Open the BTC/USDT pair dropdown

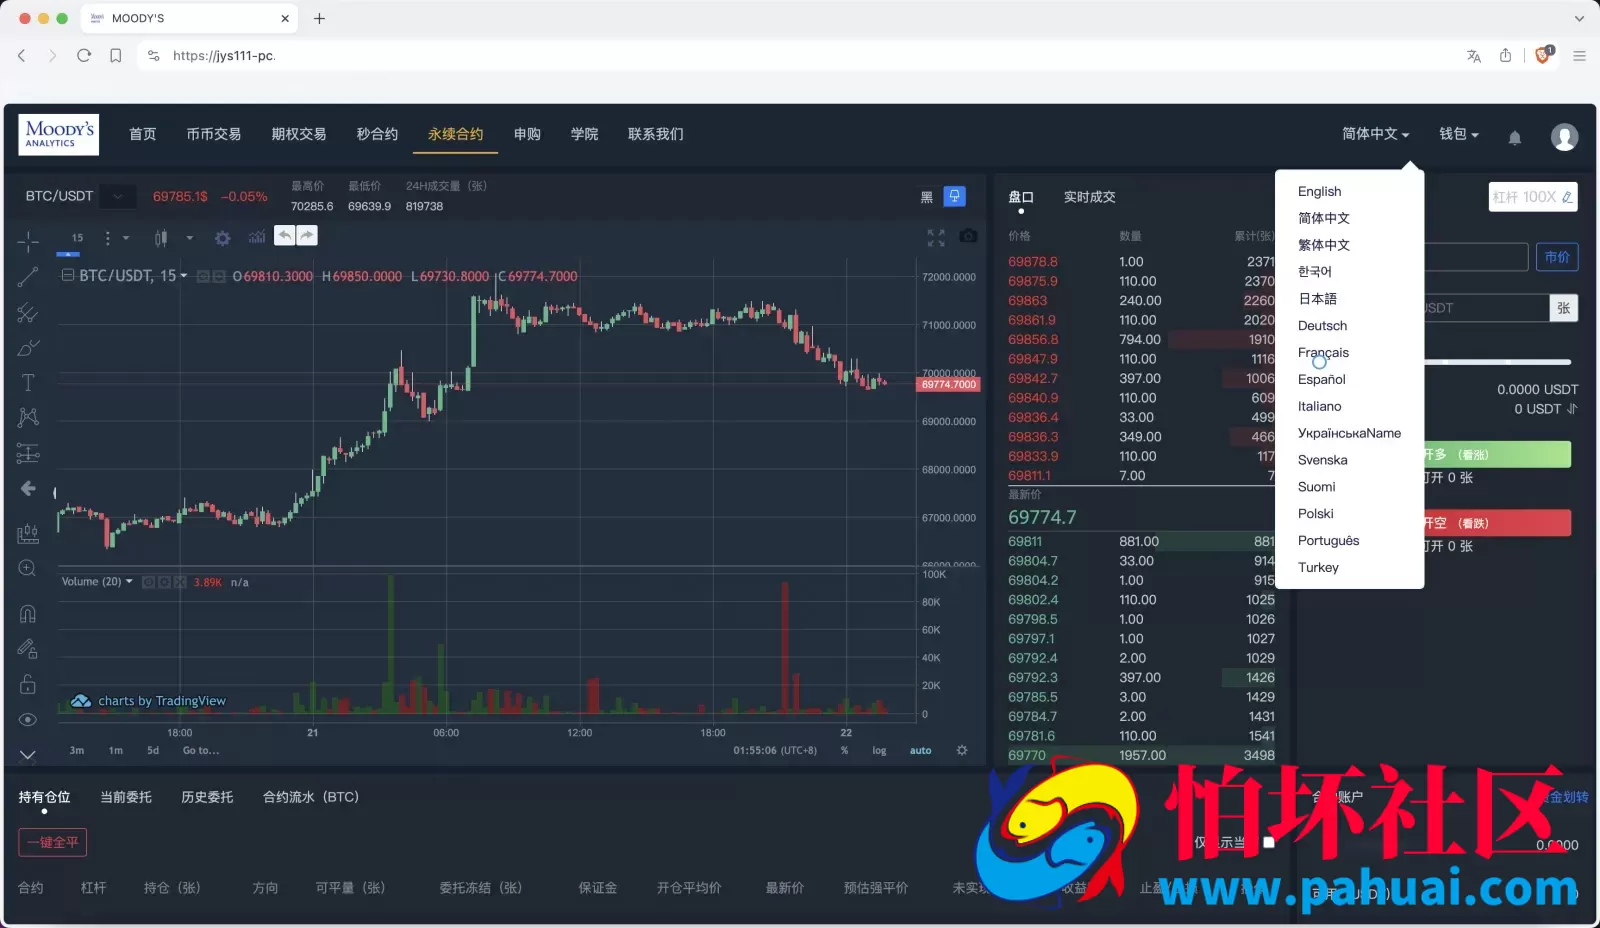pos(118,197)
